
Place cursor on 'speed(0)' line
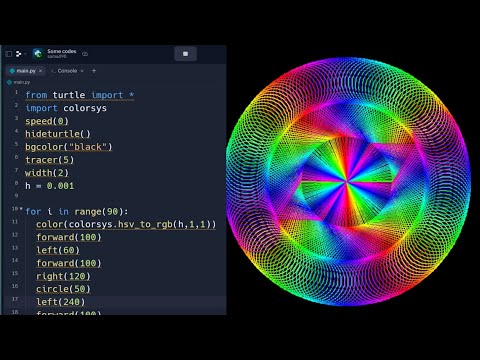click(x=47, y=121)
